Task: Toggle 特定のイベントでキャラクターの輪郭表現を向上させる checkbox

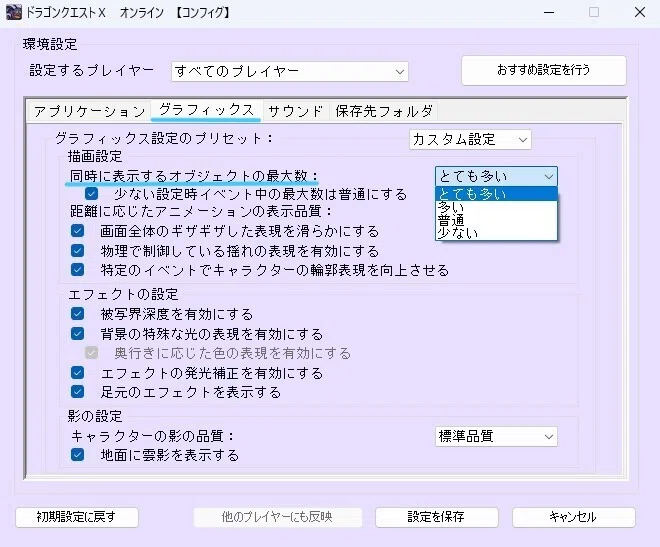Action: point(77,269)
